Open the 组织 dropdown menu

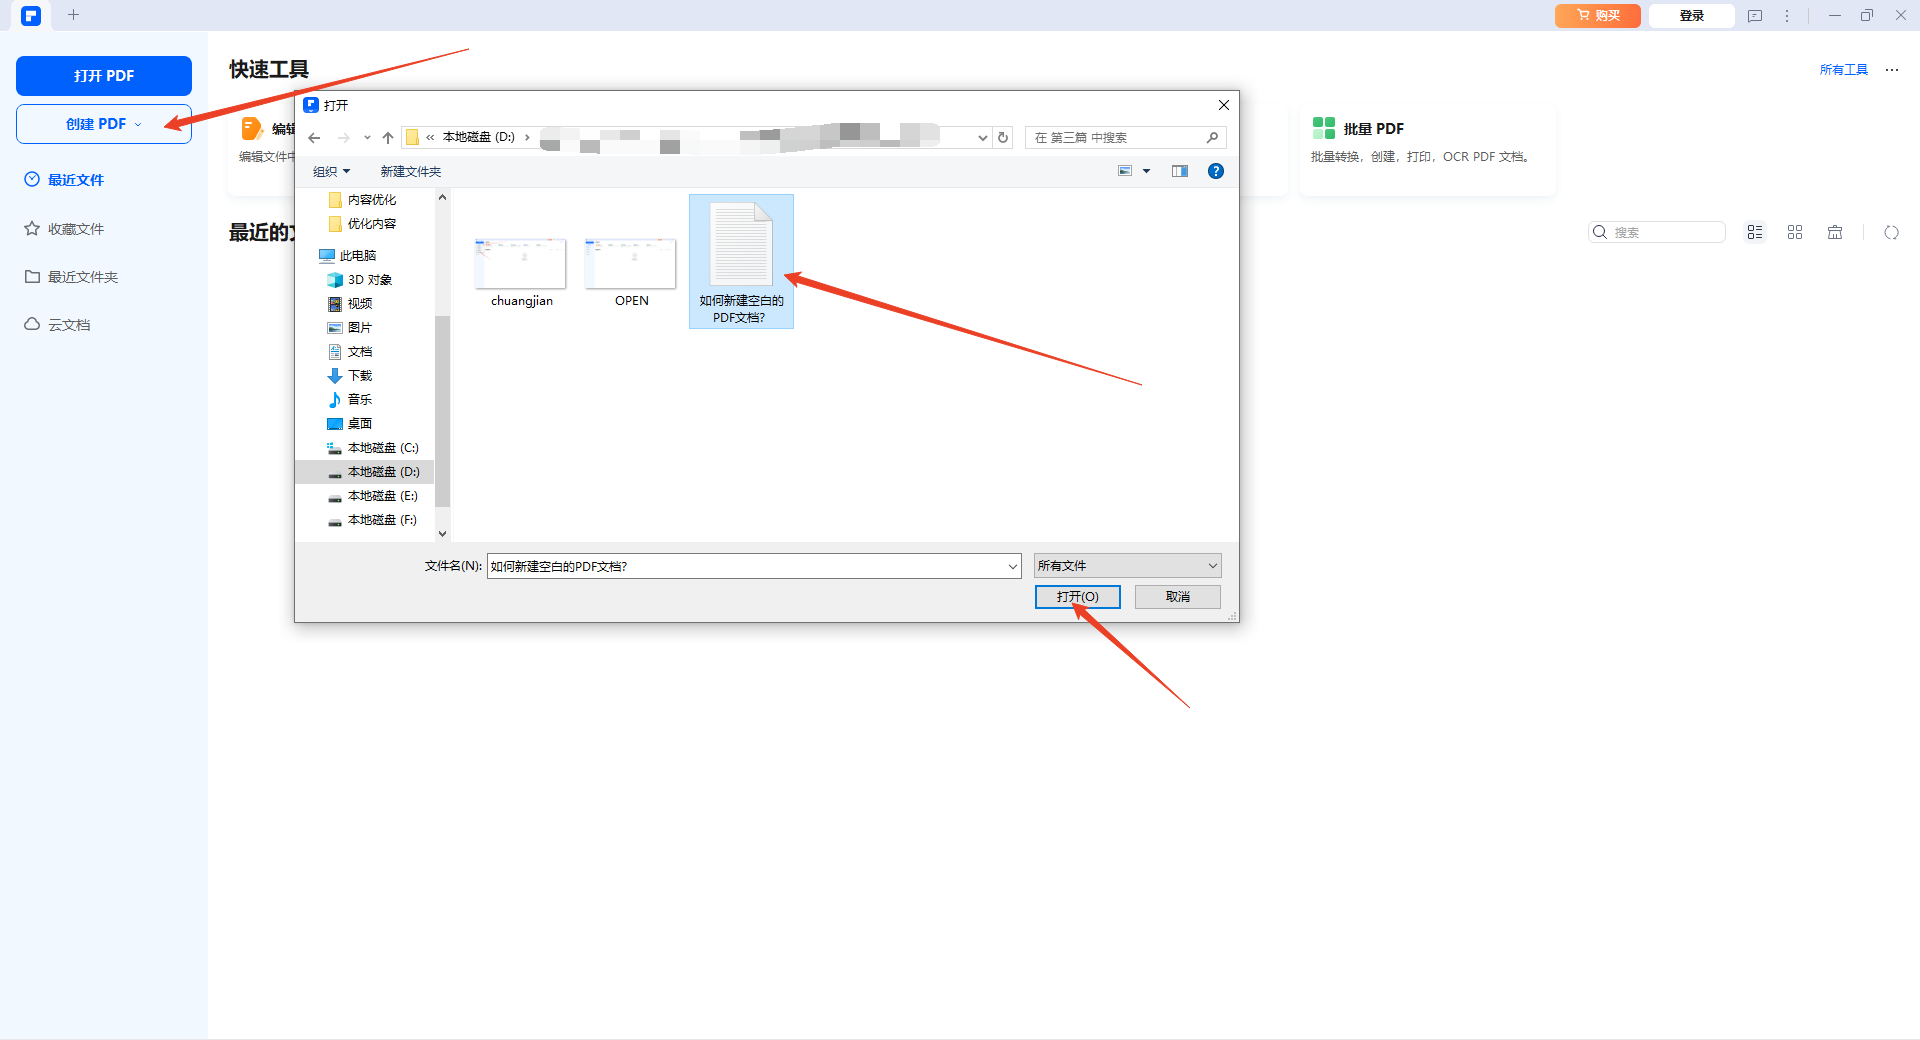[x=331, y=172]
